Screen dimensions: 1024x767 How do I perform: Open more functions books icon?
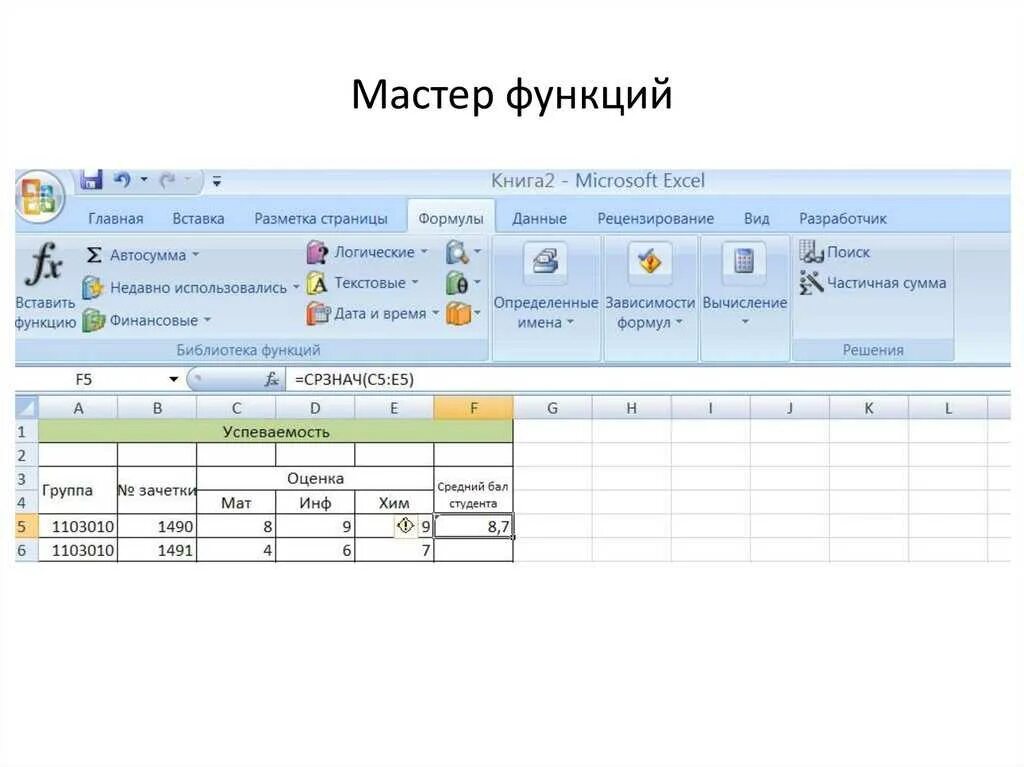[x=458, y=314]
